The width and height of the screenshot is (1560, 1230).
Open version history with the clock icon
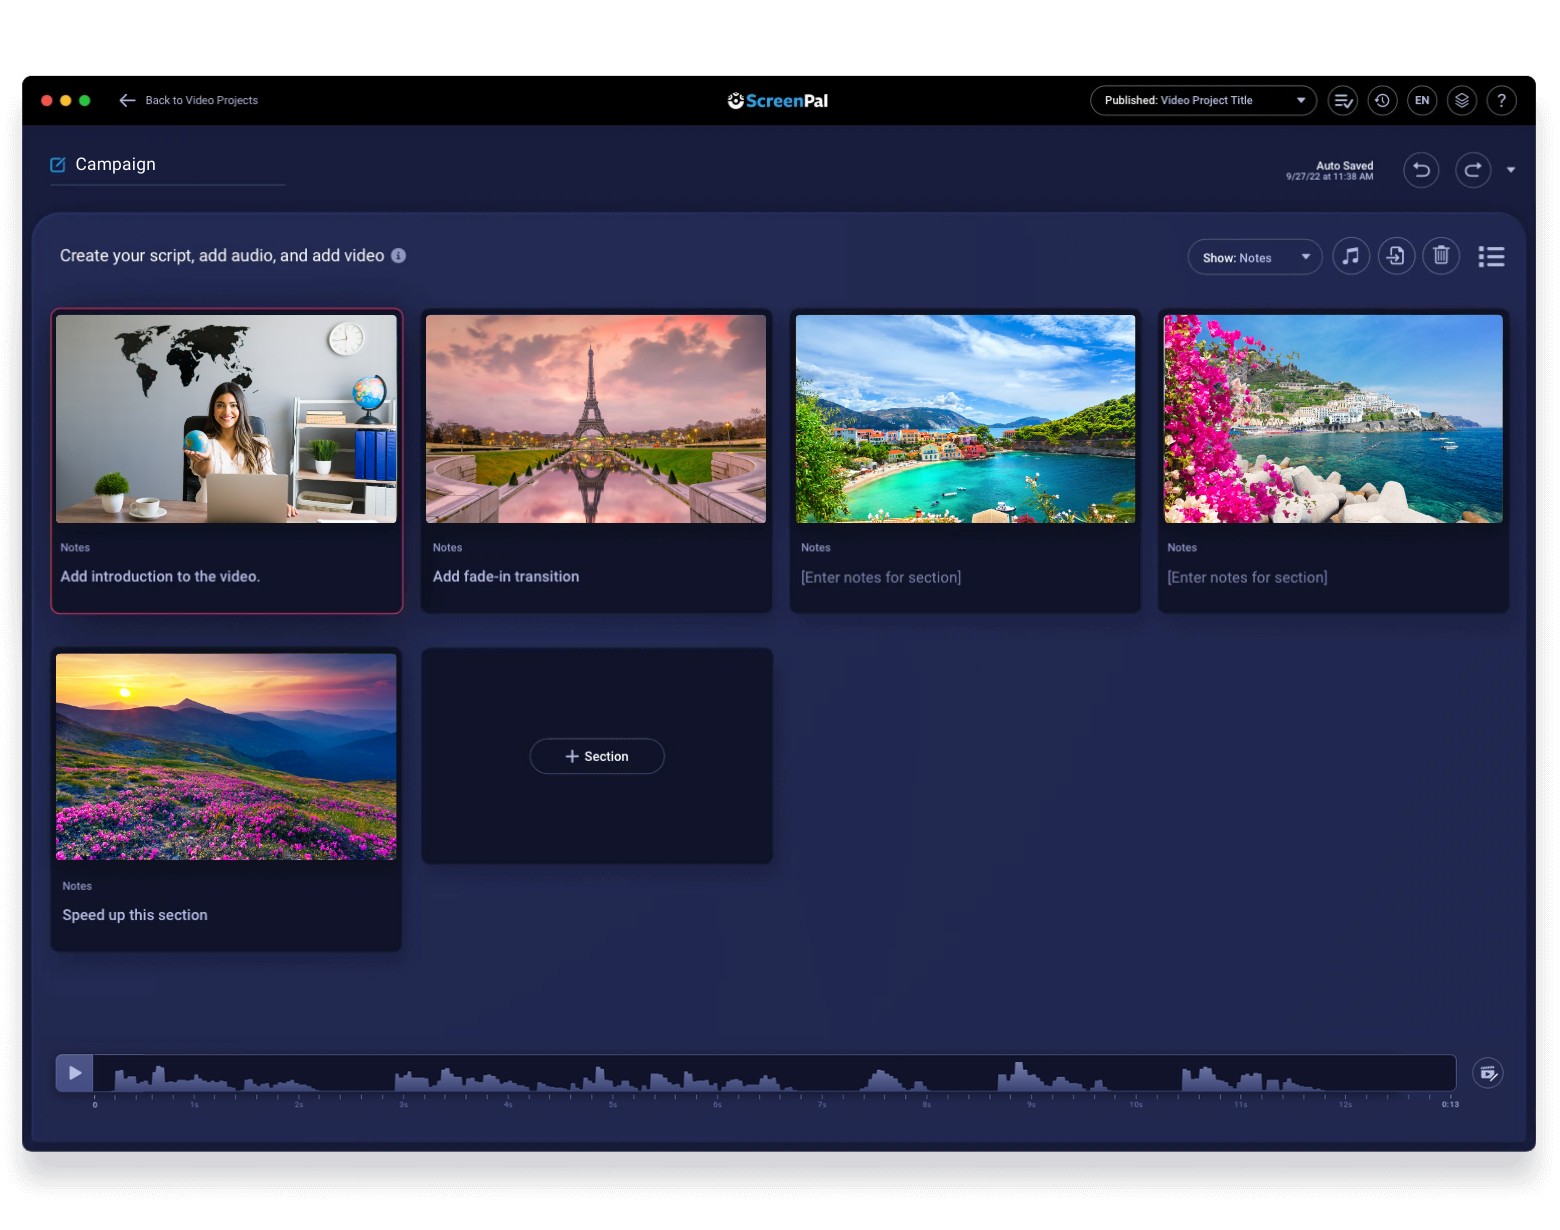[1382, 100]
